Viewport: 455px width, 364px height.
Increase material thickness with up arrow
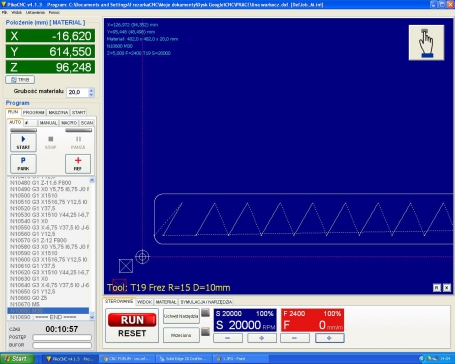[x=91, y=90]
